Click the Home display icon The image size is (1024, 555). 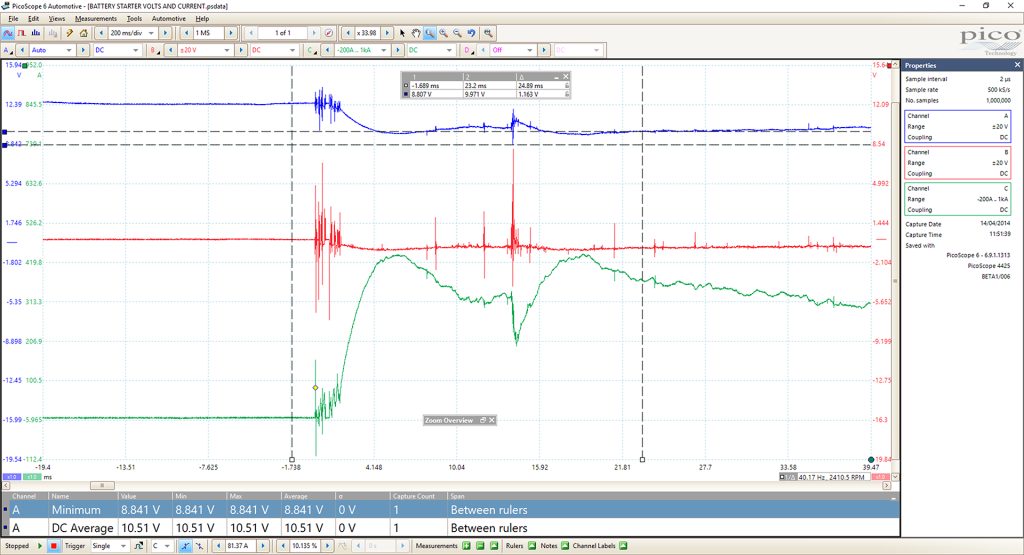84,33
